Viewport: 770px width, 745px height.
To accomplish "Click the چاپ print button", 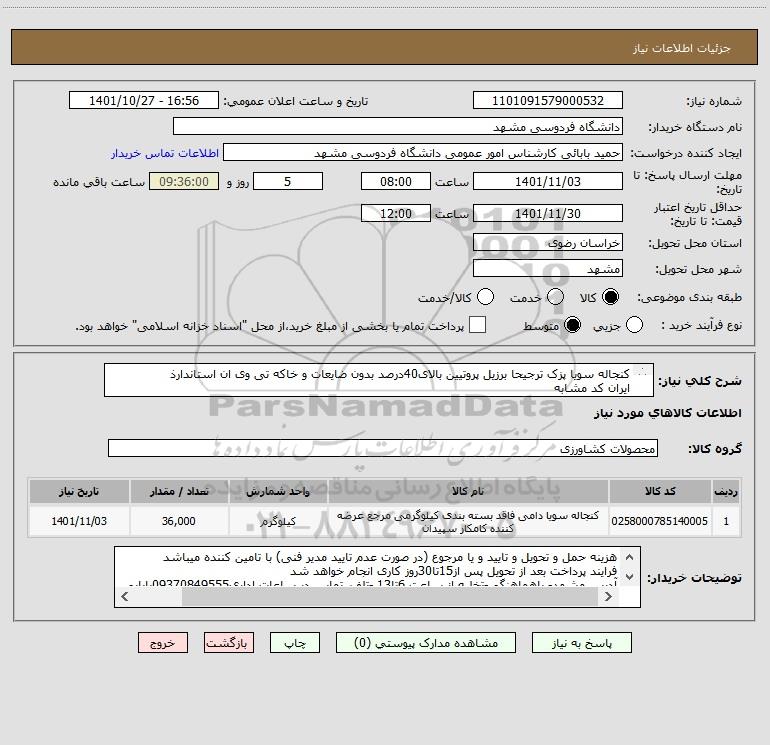I will 295,643.
